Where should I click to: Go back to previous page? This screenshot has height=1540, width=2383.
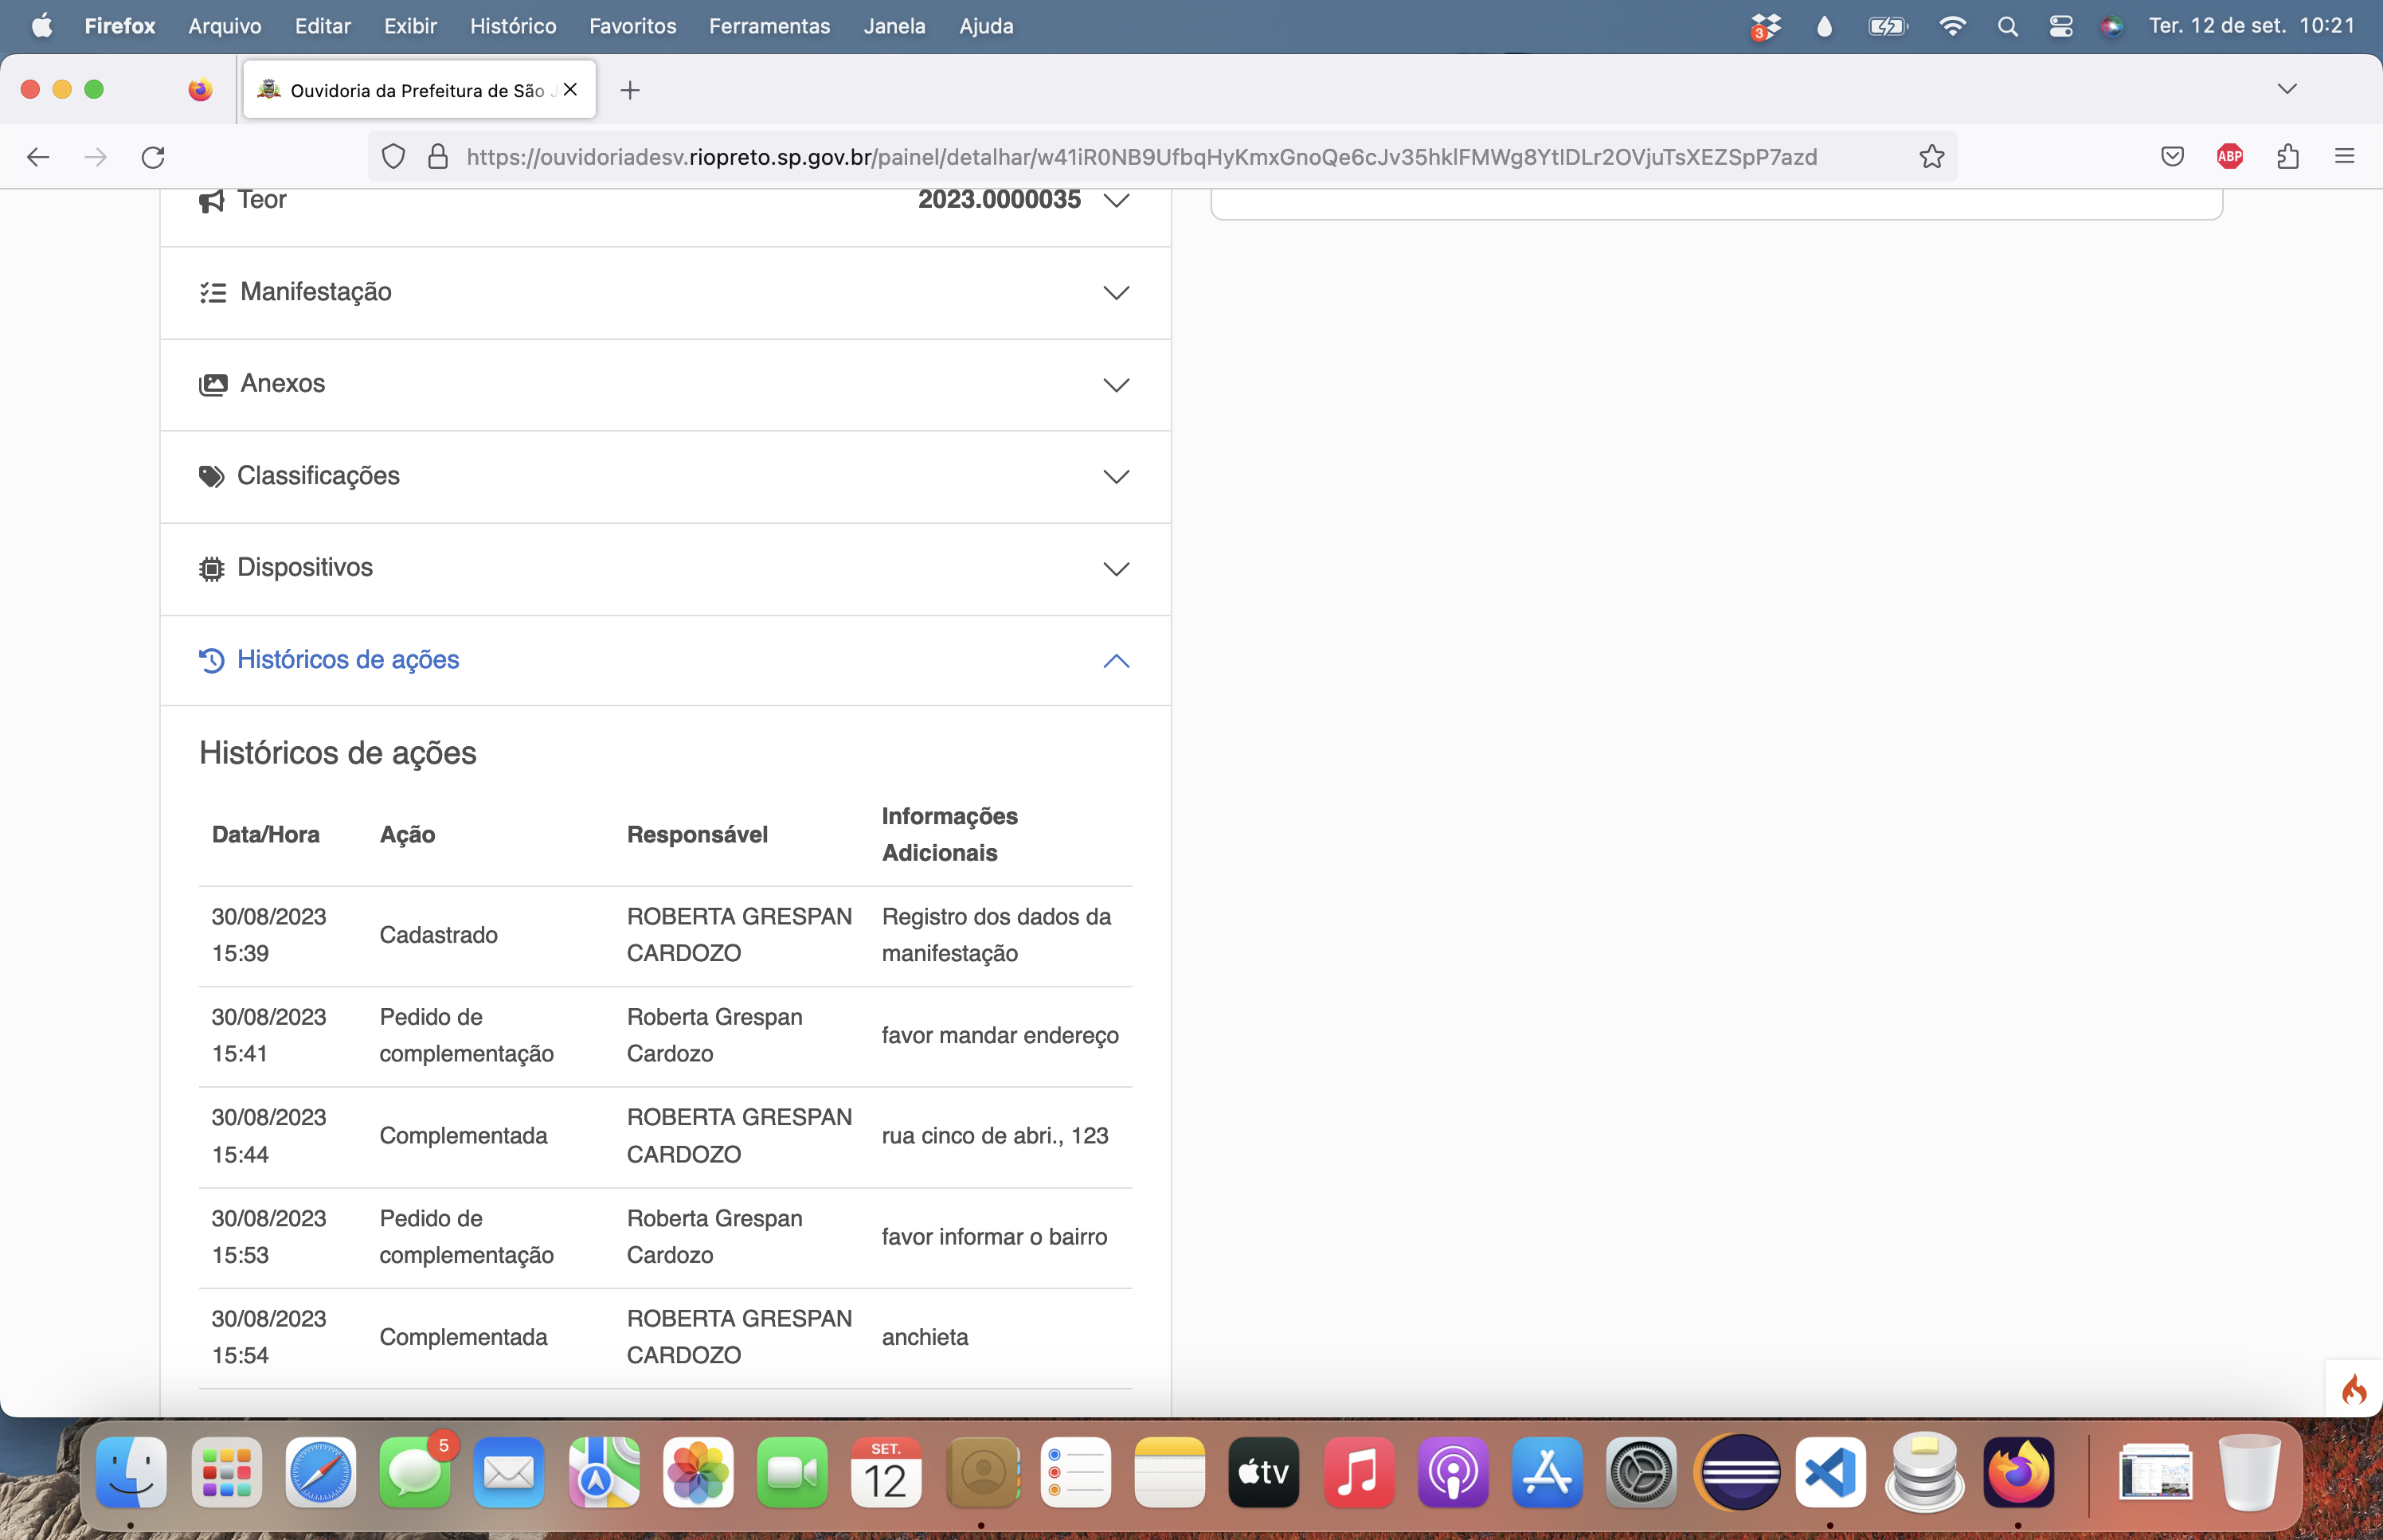coord(38,157)
